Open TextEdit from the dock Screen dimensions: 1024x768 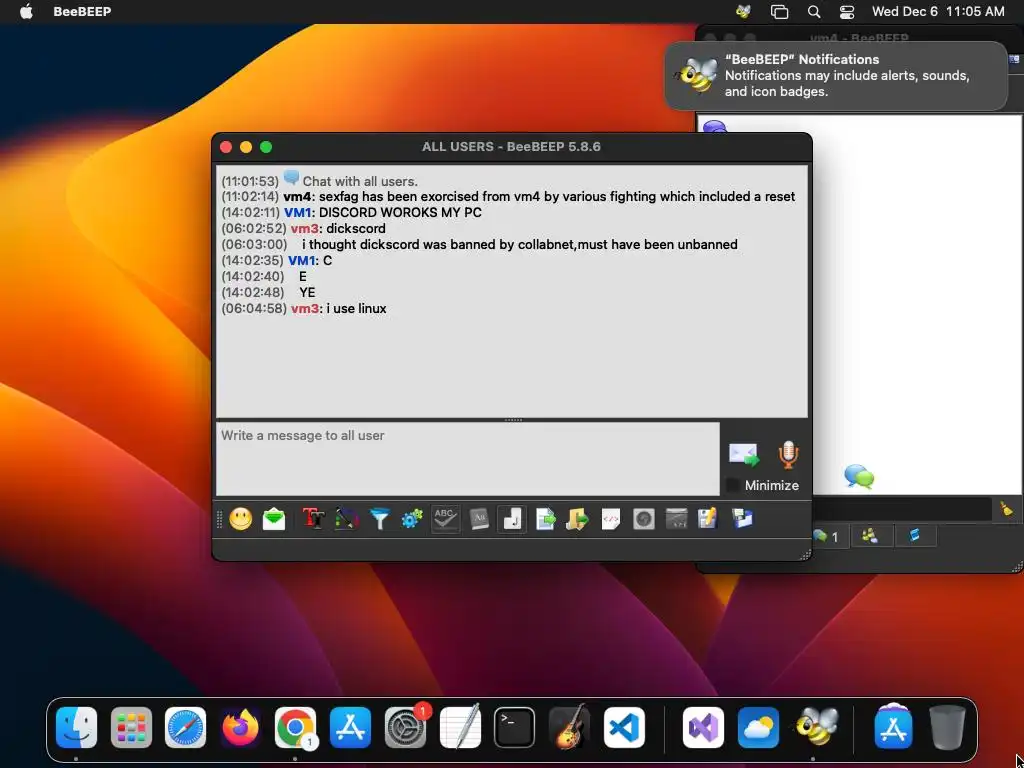coord(460,728)
